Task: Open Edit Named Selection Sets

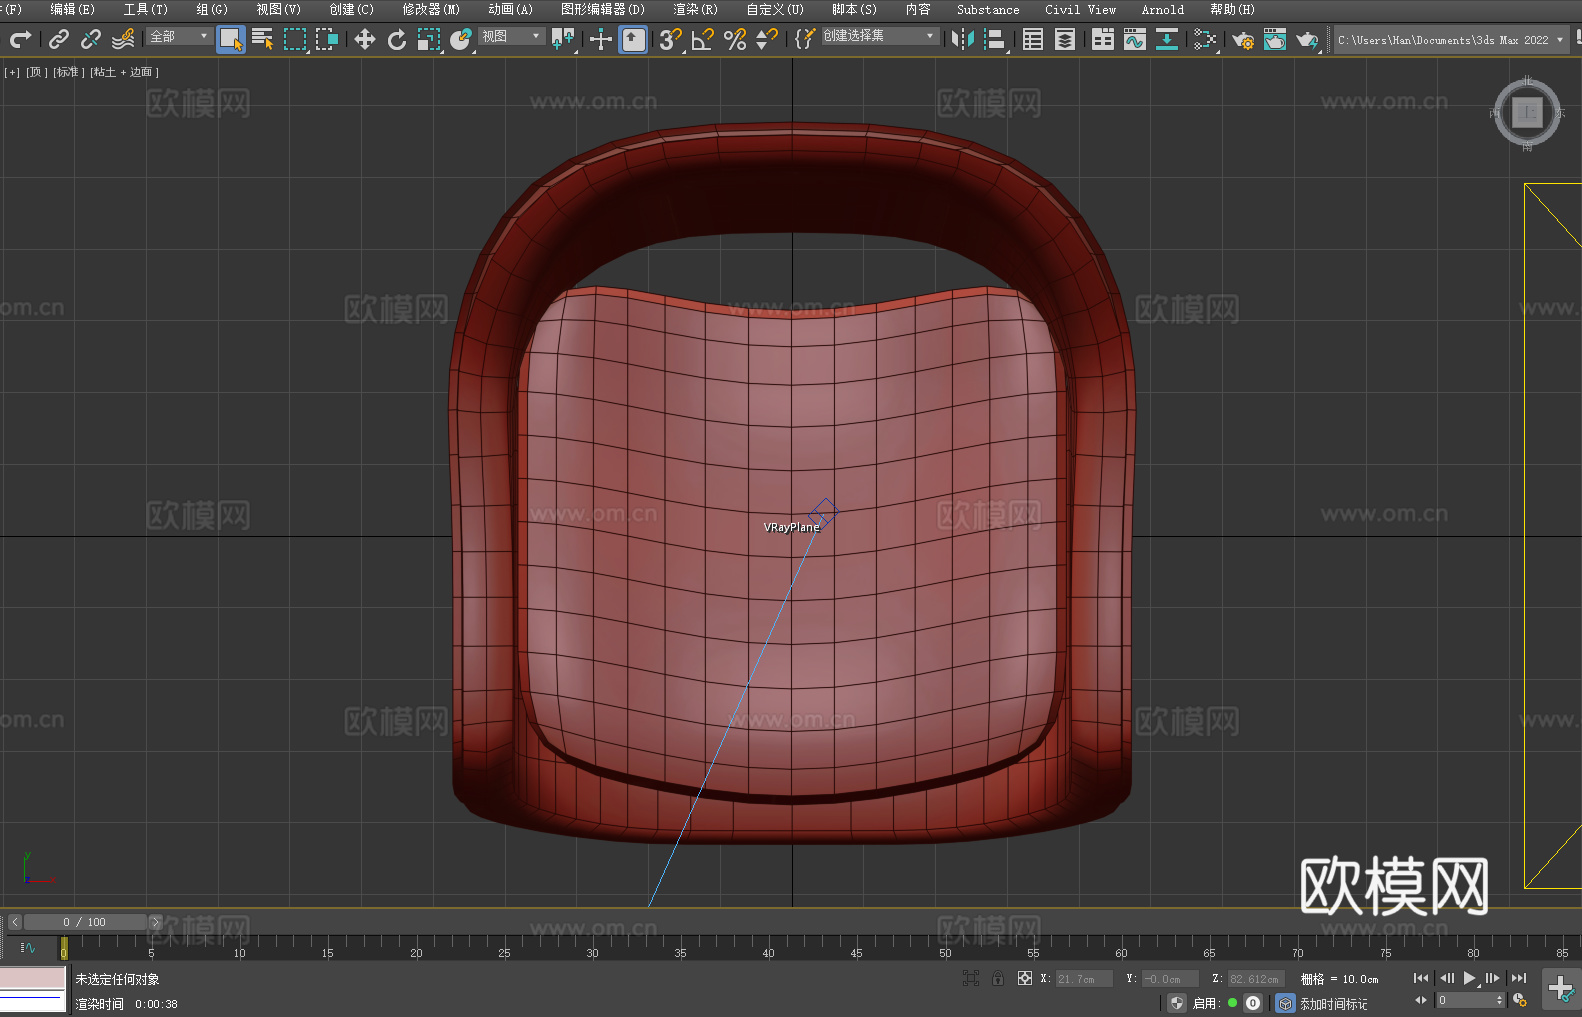Action: [x=805, y=39]
